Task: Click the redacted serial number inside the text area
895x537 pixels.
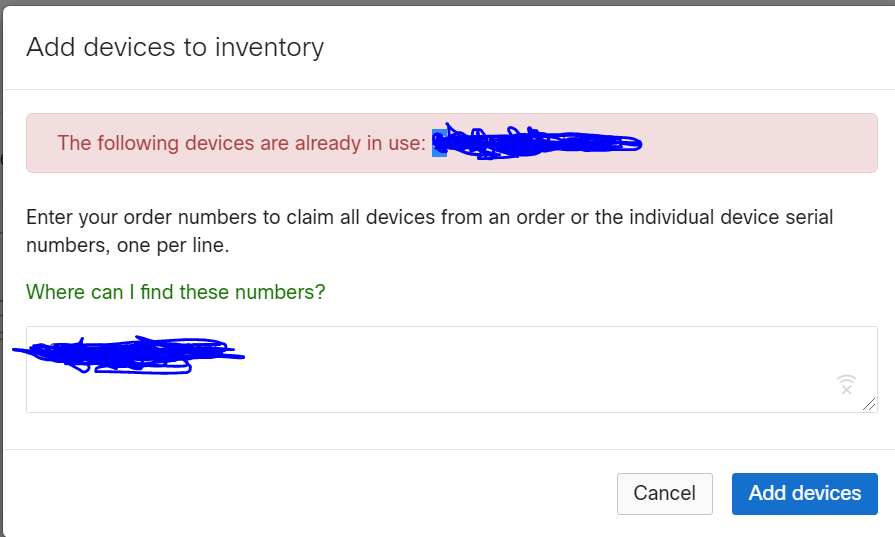Action: tap(128, 355)
